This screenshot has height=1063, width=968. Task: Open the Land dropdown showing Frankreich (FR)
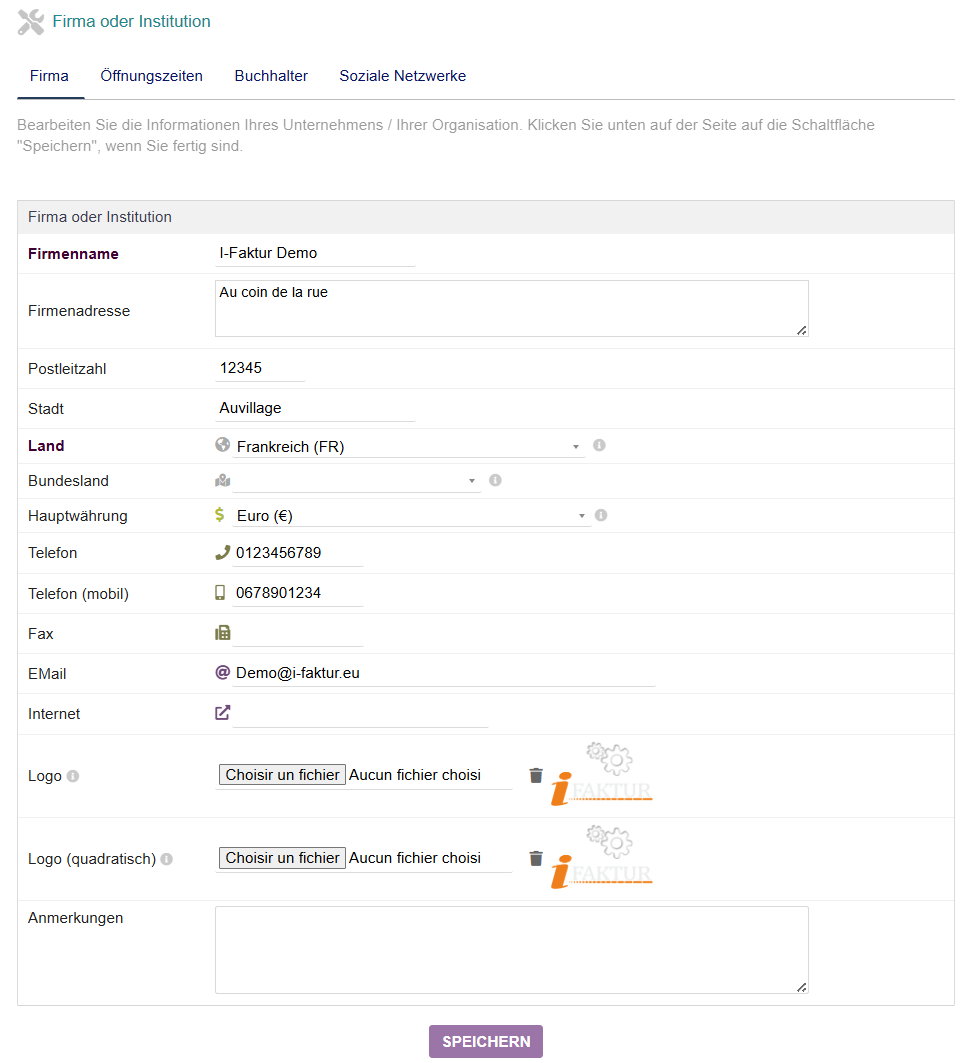tap(408, 447)
